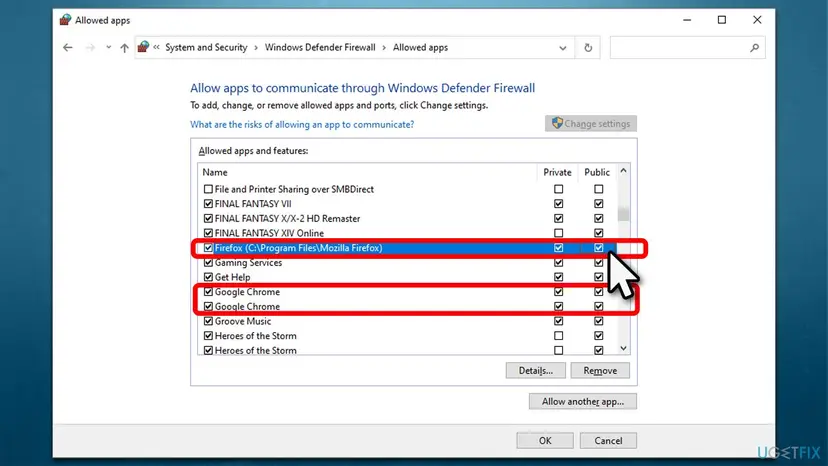Click Allow another app button
828x466 pixels.
tap(582, 402)
